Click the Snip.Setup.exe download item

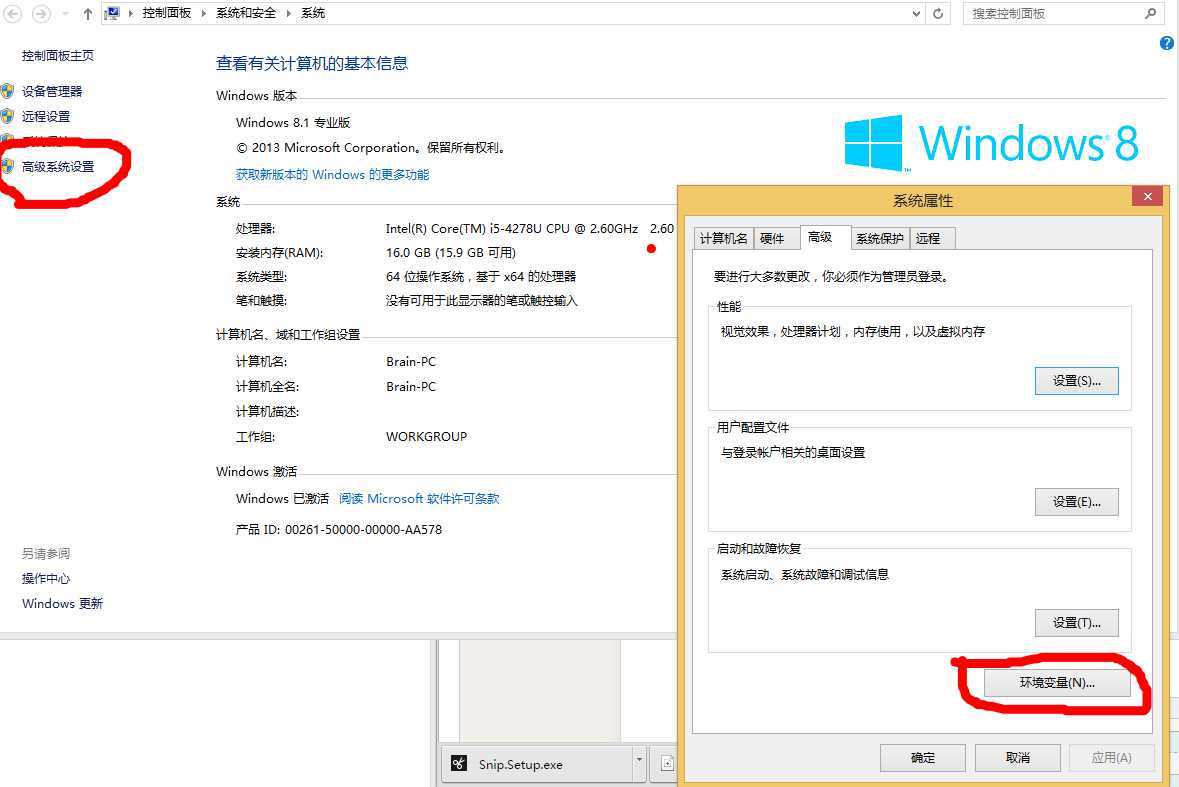pos(537,764)
